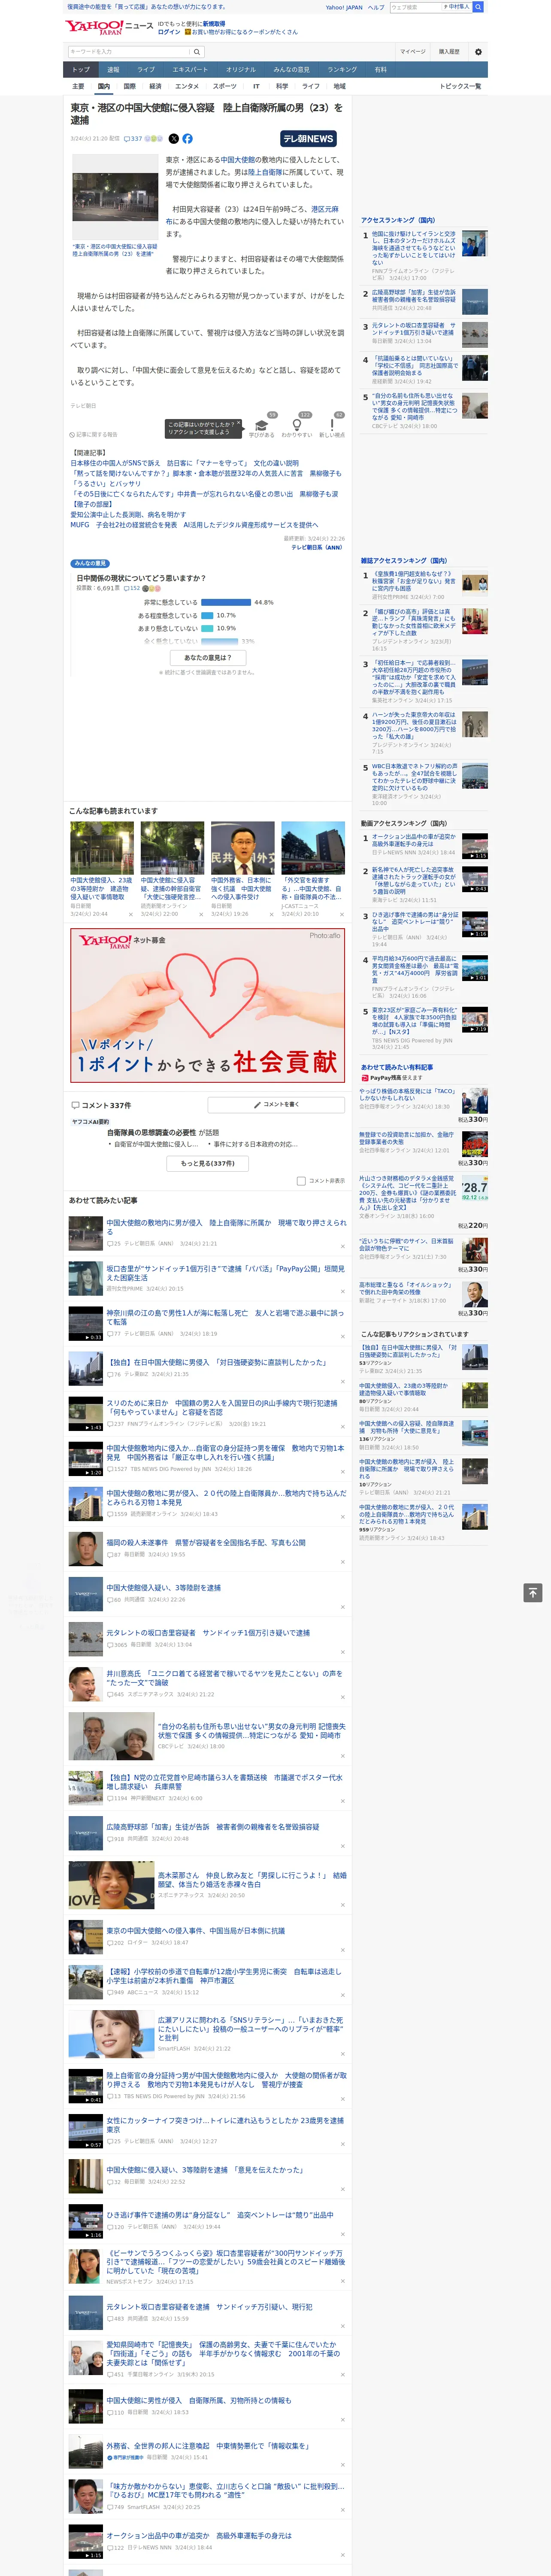Open the テレビ朝日系（ANN） source link
The image size is (551, 2576).
[317, 547]
